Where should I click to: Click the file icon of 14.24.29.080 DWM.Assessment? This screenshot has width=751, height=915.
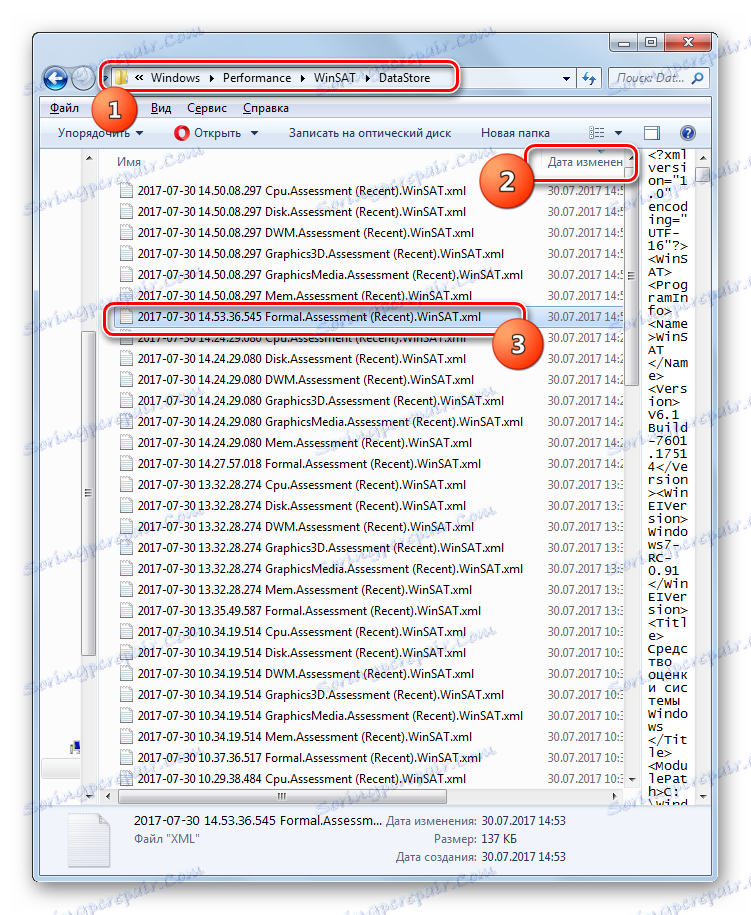(125, 380)
